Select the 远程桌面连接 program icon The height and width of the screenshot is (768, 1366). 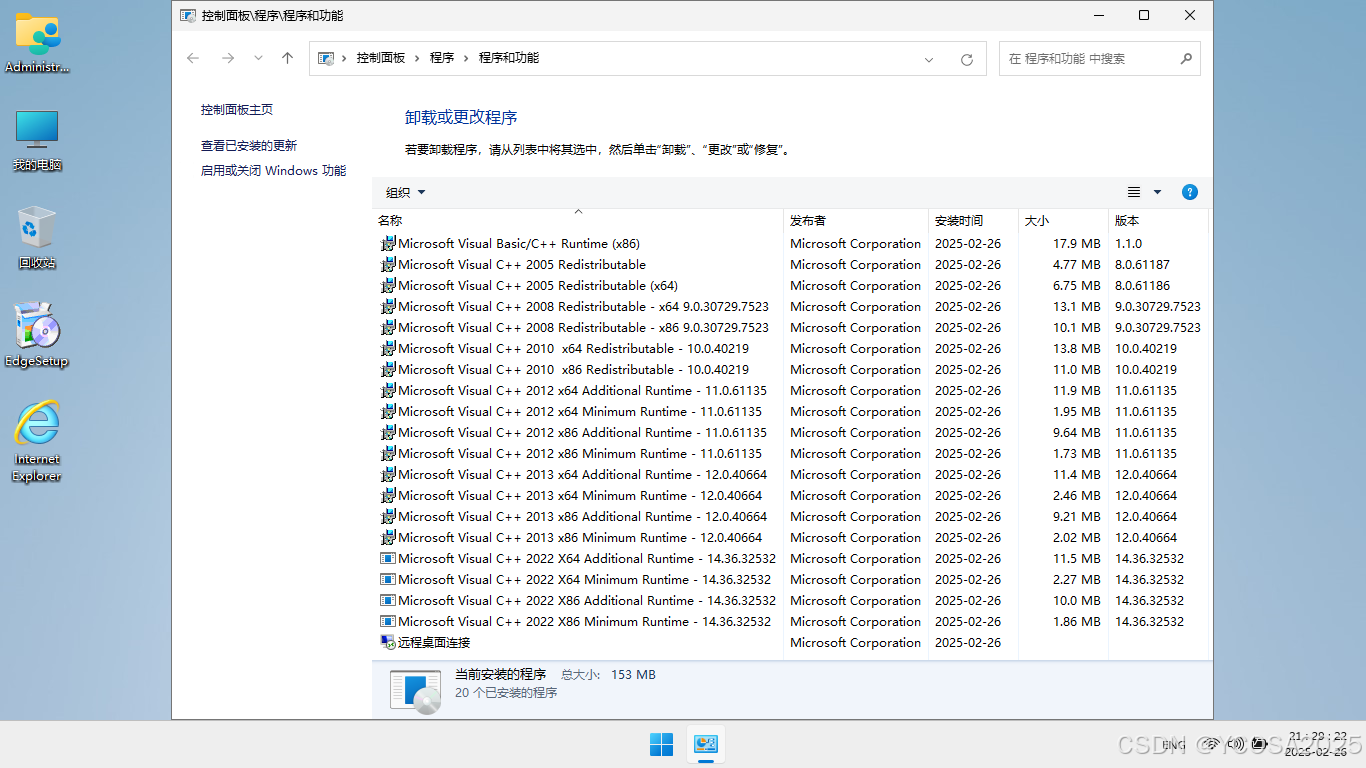pyautogui.click(x=388, y=643)
